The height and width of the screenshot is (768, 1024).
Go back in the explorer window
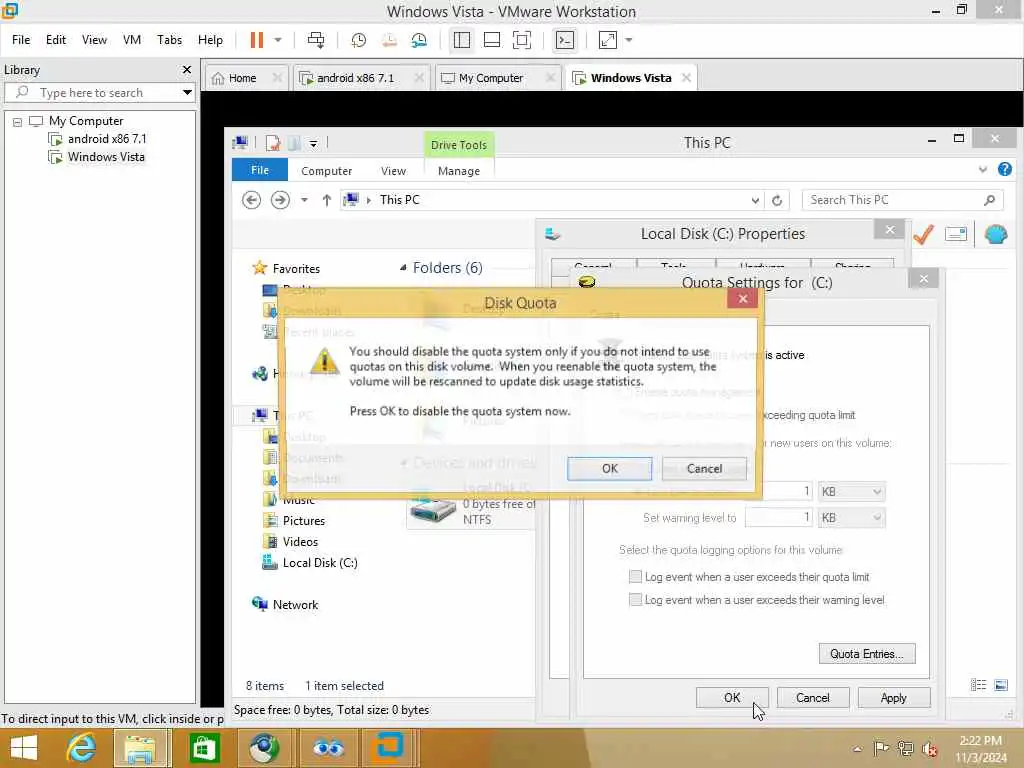click(251, 200)
